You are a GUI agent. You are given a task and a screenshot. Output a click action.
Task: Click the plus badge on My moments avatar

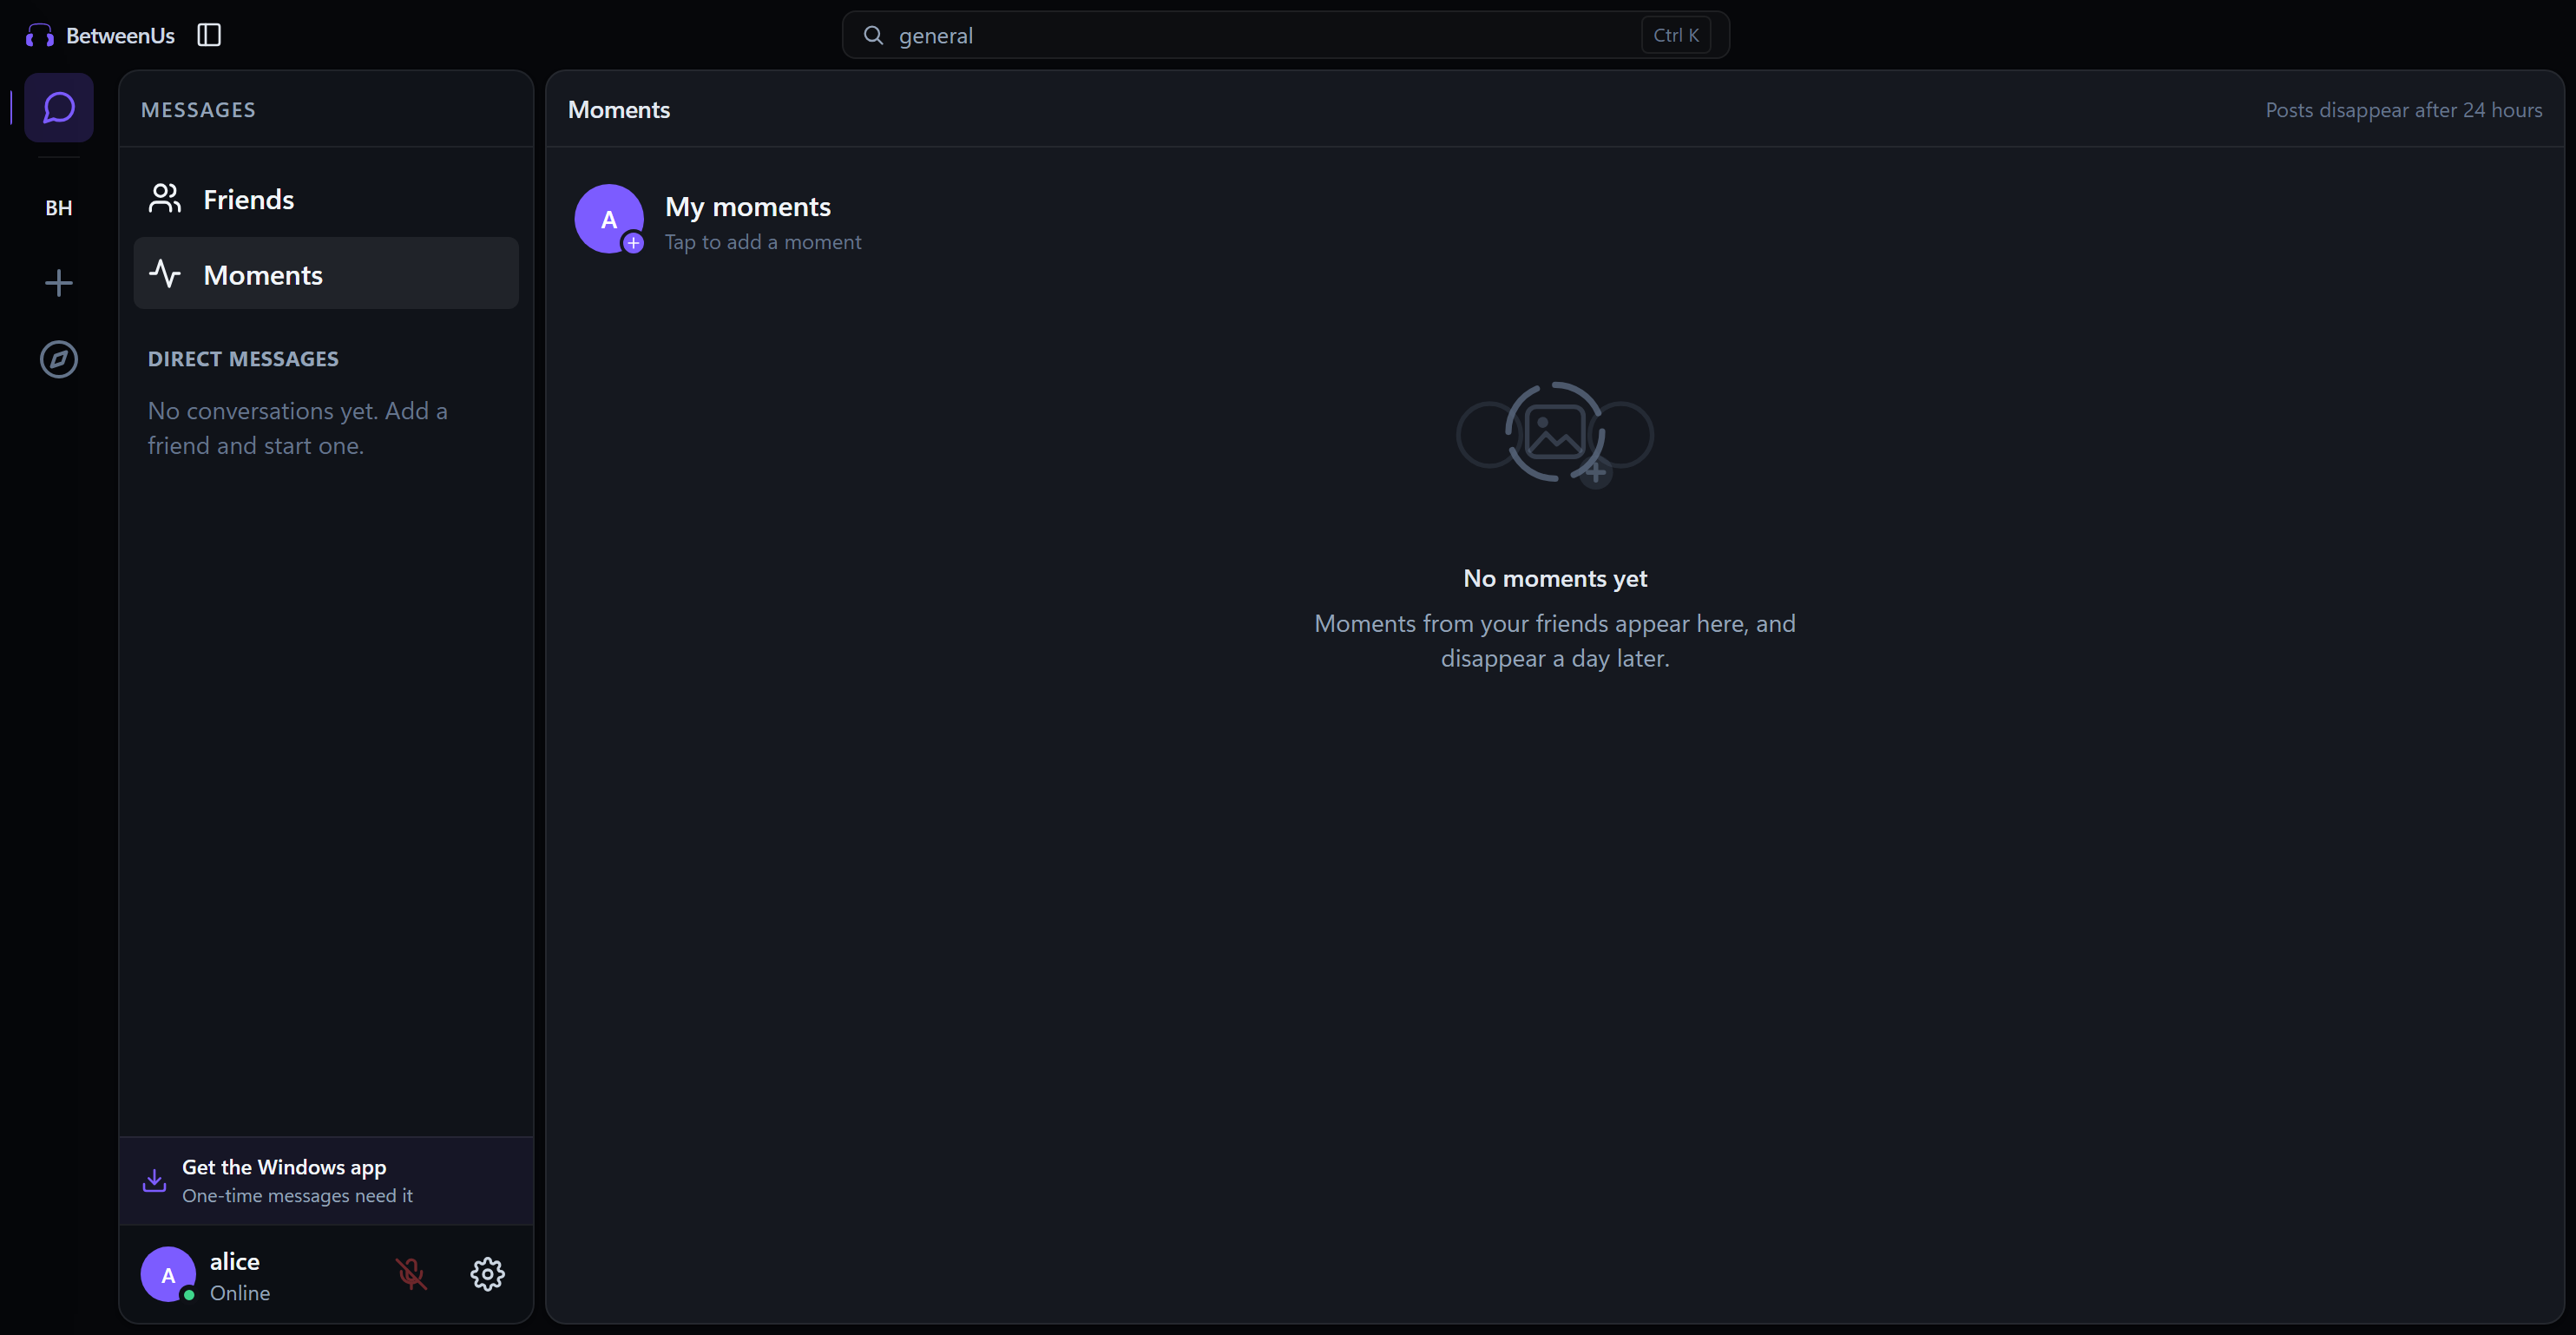[633, 242]
